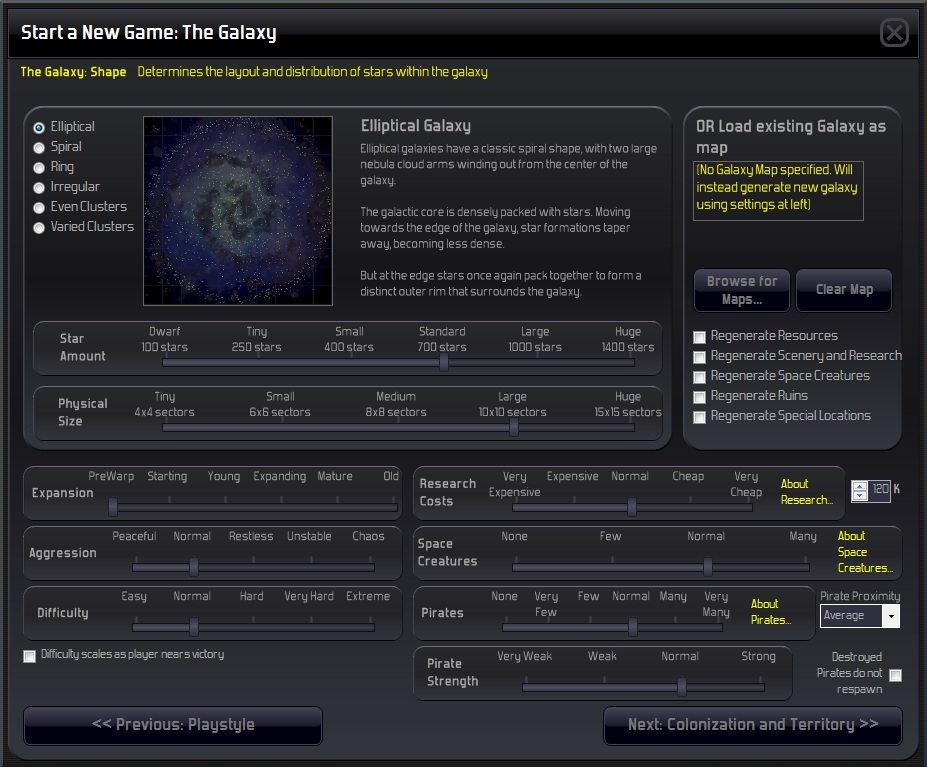Click Many space creatures label
927x767 pixels.
(x=803, y=536)
